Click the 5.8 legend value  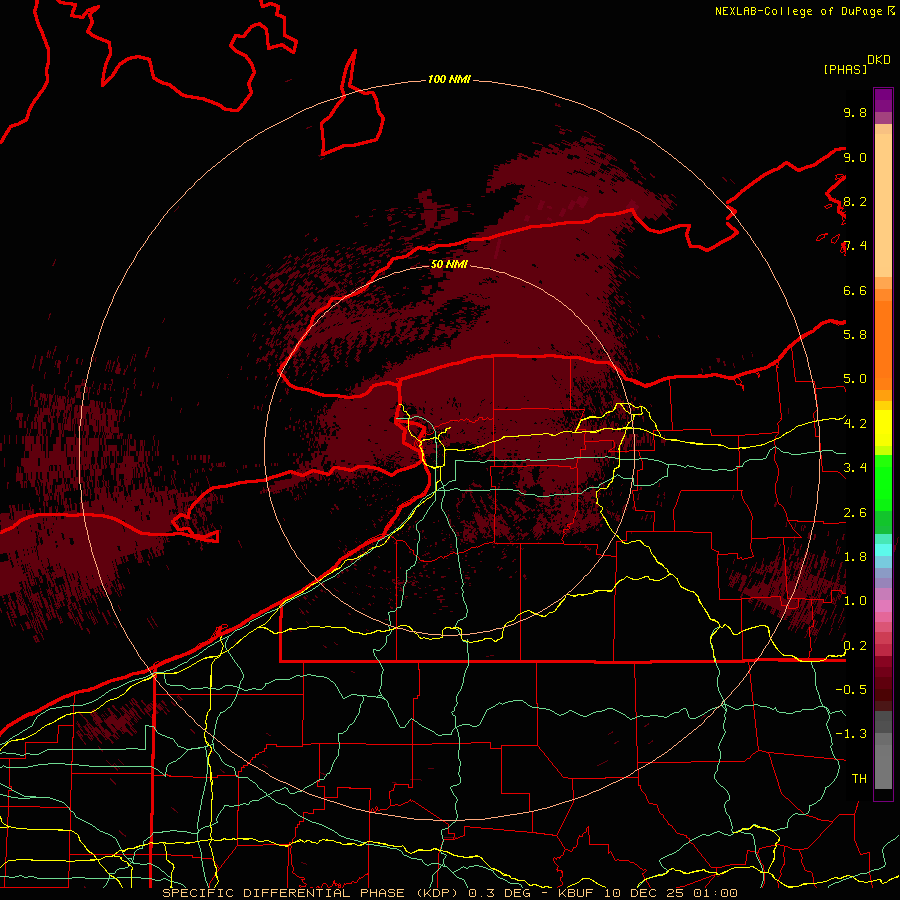pos(855,335)
